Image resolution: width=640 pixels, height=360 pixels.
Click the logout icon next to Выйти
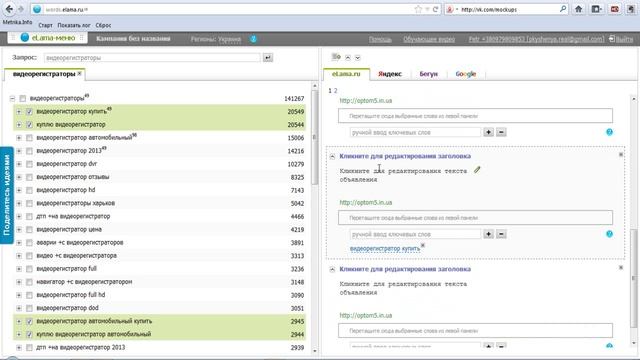coord(611,39)
